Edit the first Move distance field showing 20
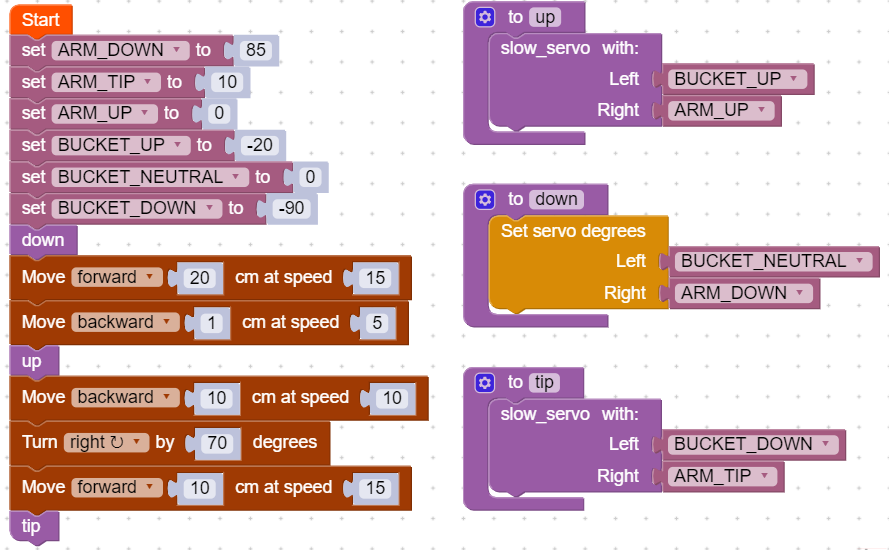Screen dimensions: 889x550 click(200, 278)
